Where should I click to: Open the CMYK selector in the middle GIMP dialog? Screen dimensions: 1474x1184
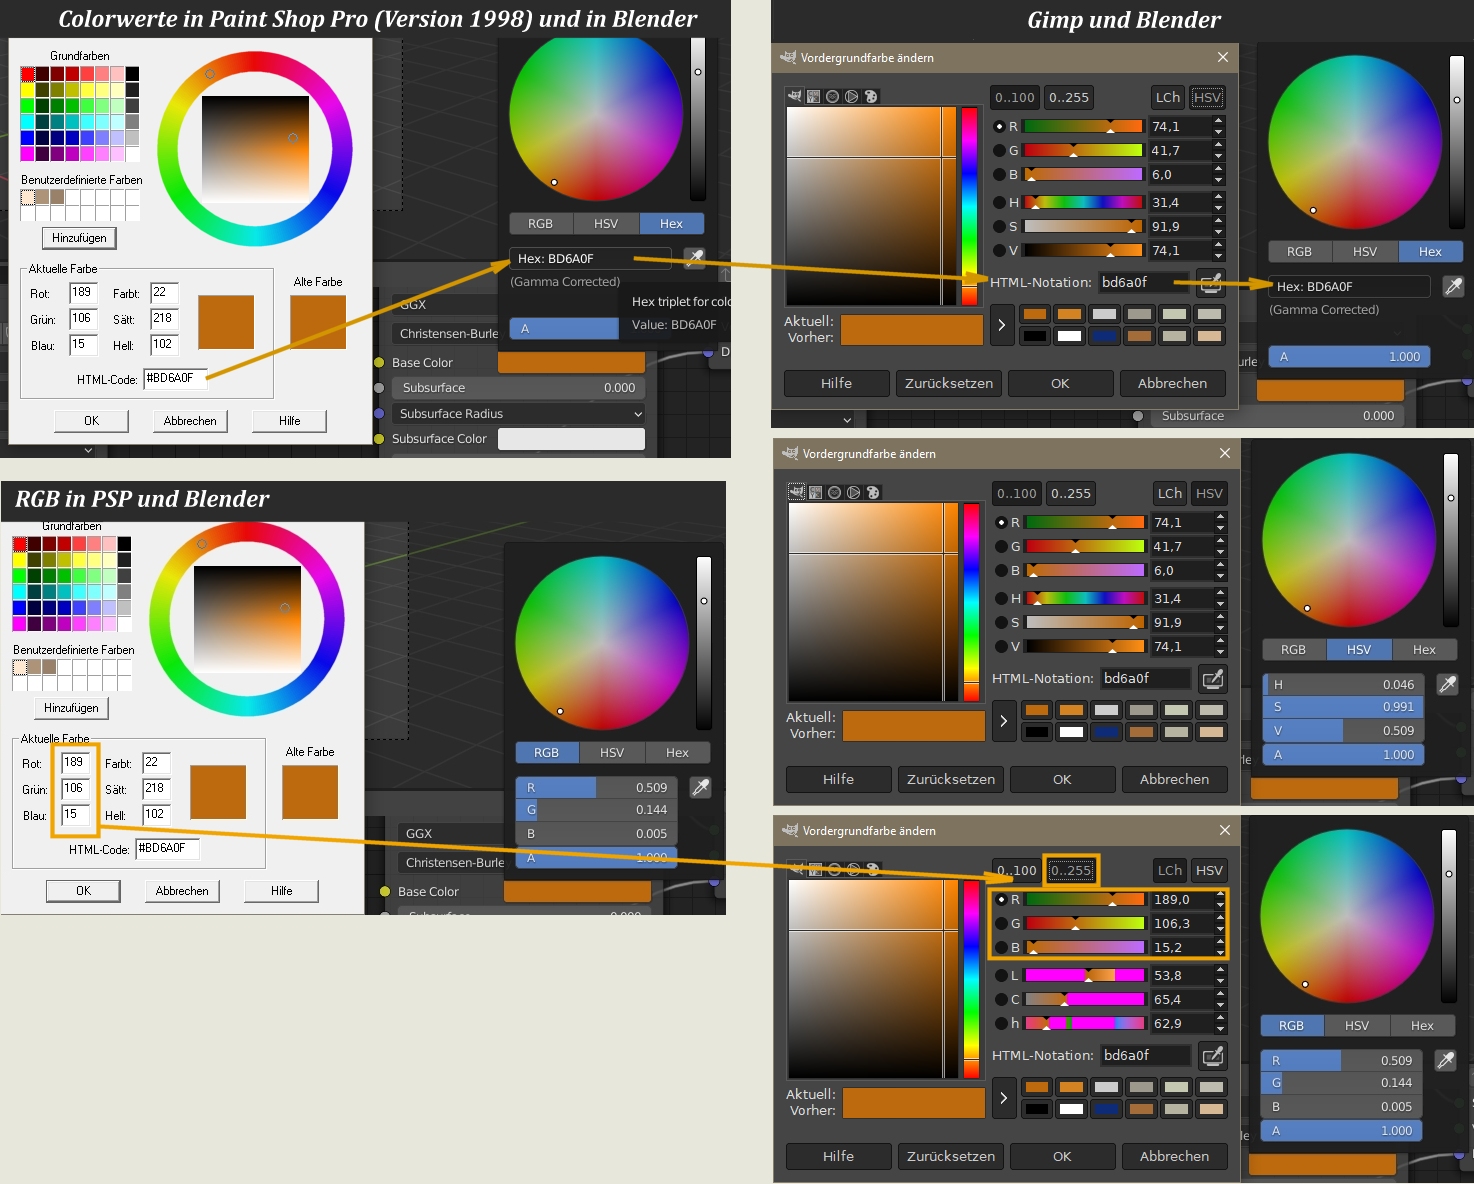pos(816,492)
